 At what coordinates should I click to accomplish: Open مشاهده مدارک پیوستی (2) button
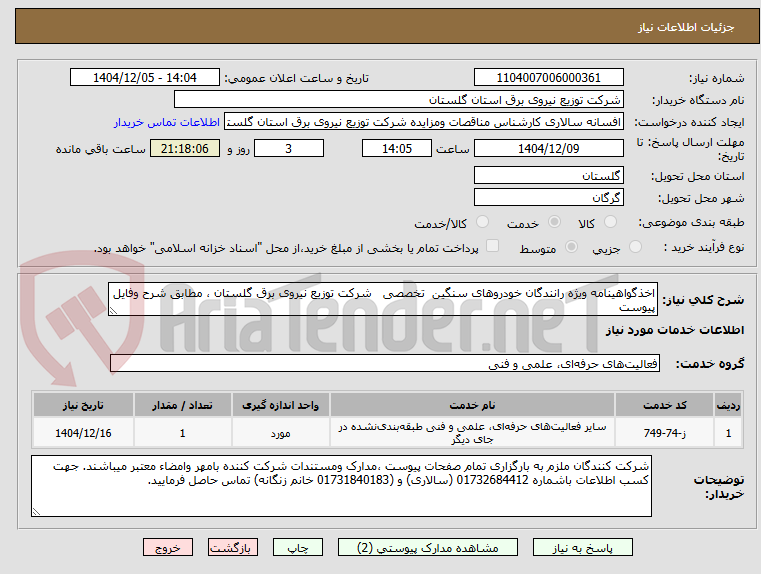[x=428, y=547]
